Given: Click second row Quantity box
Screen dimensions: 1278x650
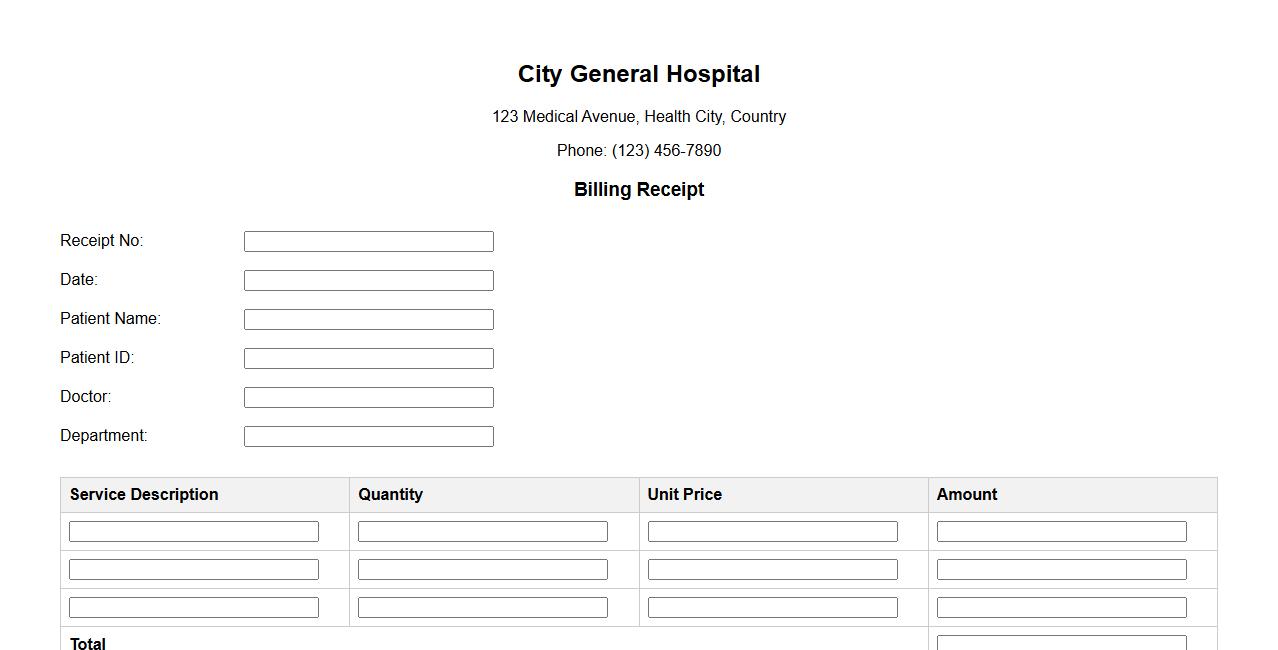Looking at the screenshot, I should [483, 570].
